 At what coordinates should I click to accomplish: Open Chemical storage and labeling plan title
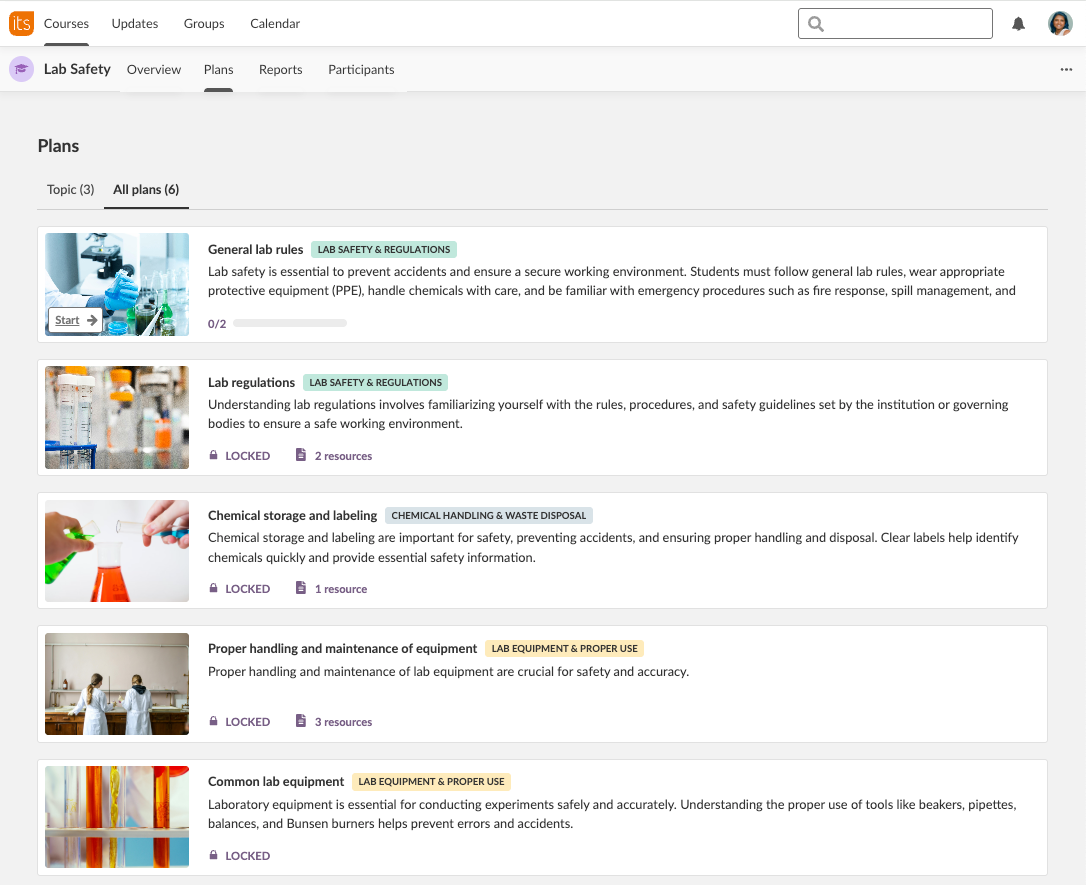click(x=292, y=516)
